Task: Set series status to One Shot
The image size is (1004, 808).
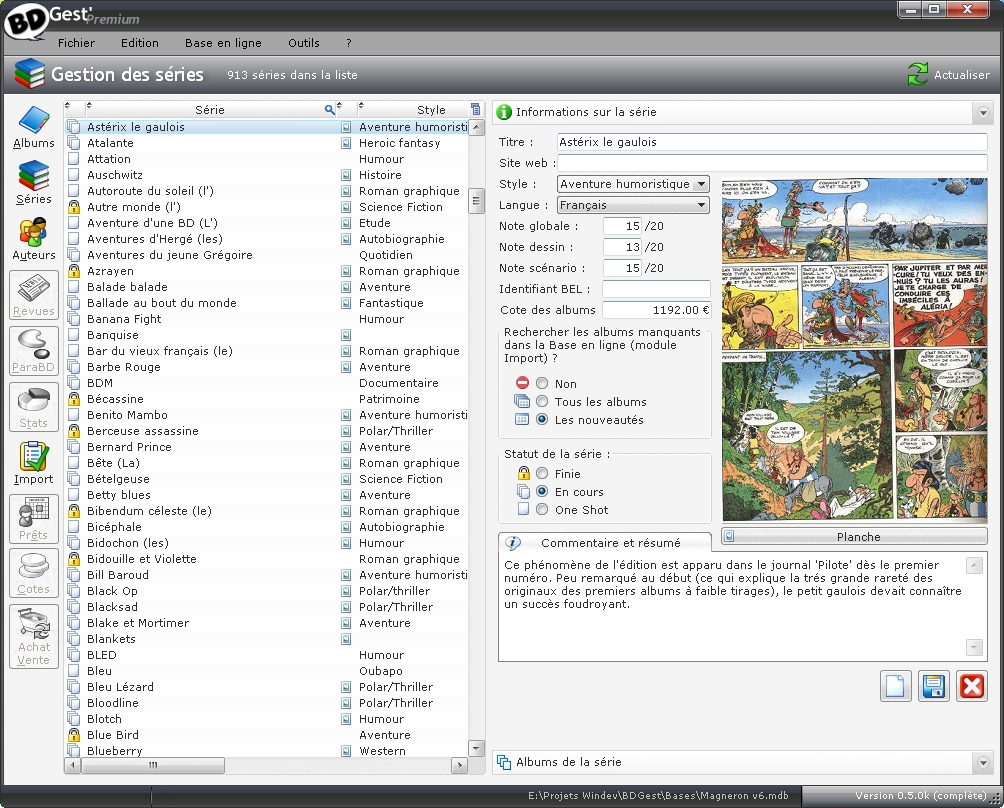Action: [x=542, y=509]
